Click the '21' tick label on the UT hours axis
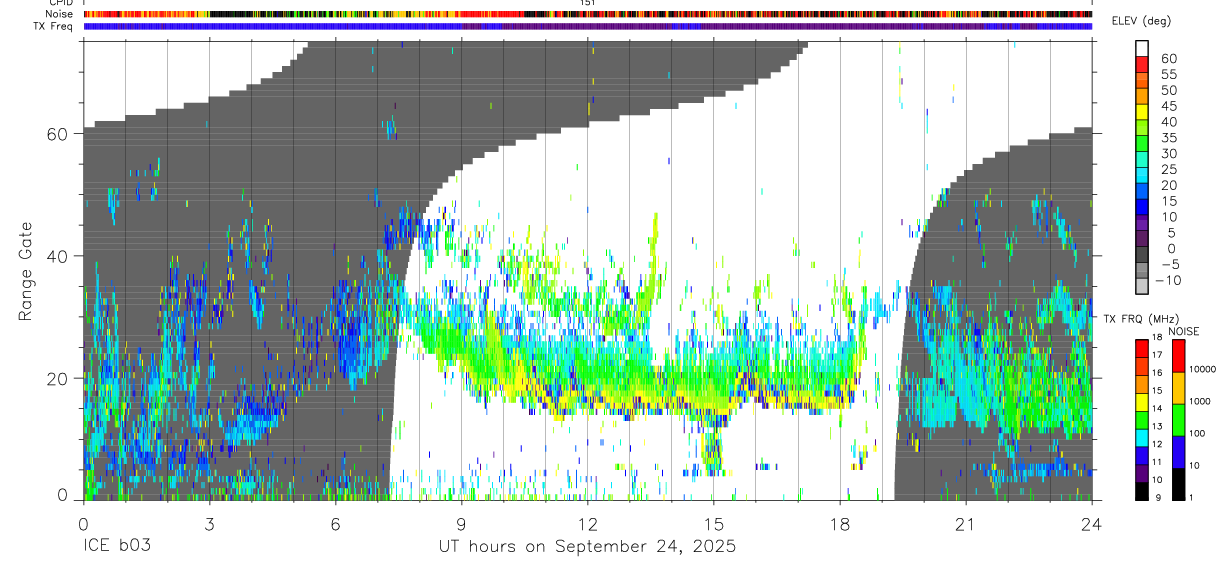This screenshot has height=567, width=1228. pos(965,524)
